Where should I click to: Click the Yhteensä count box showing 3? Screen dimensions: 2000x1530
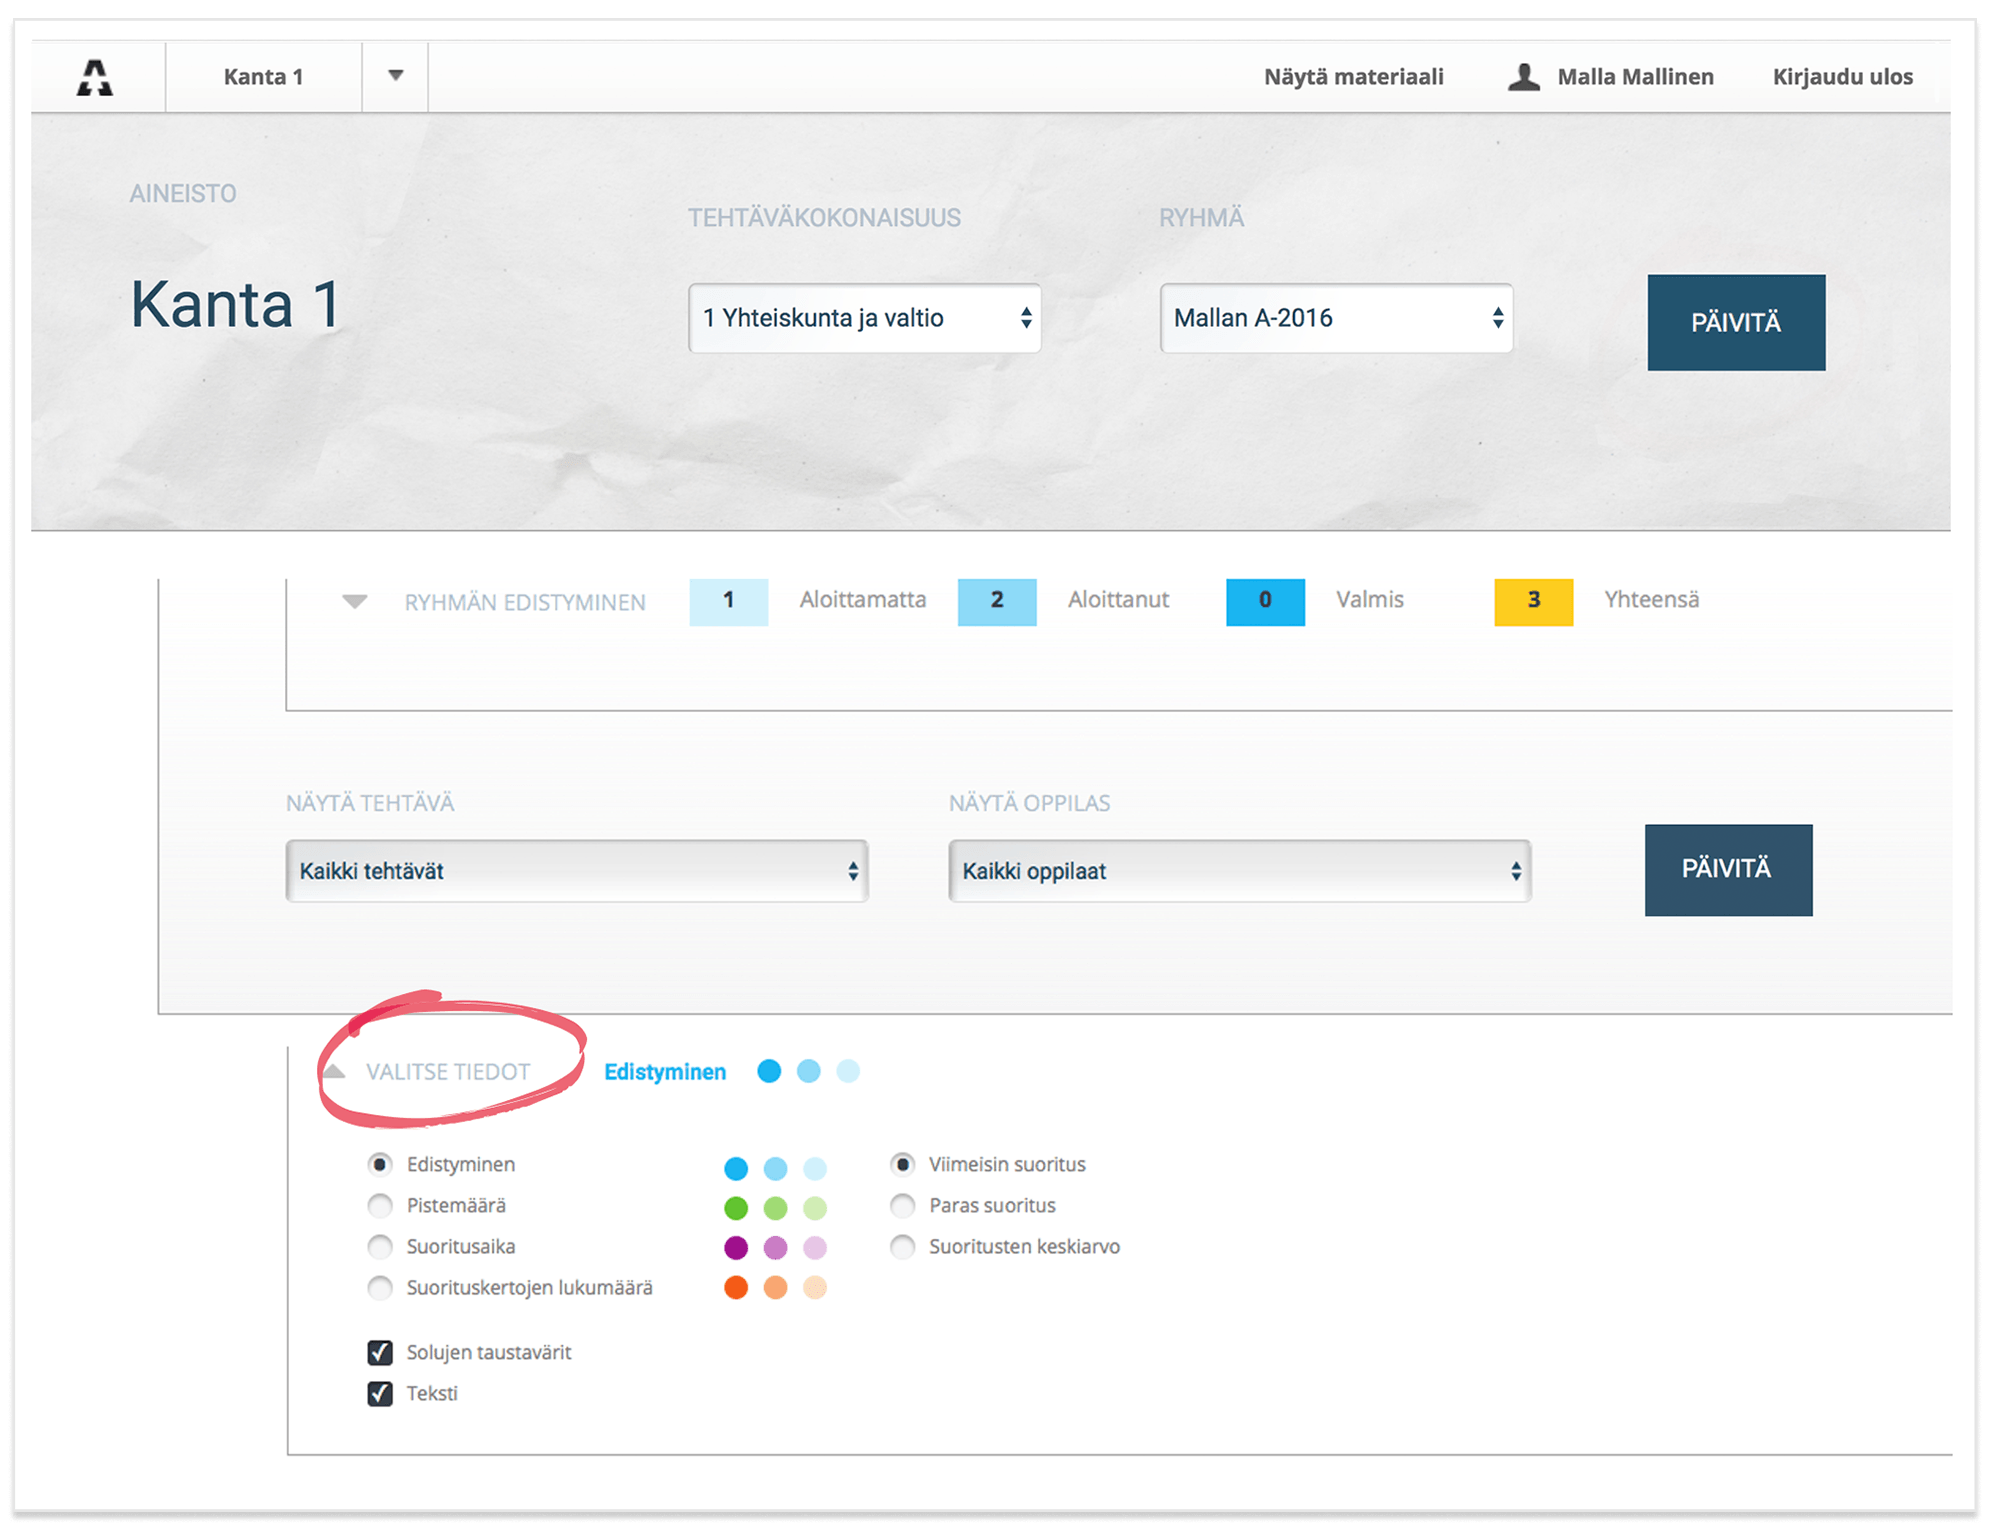pos(1533,601)
